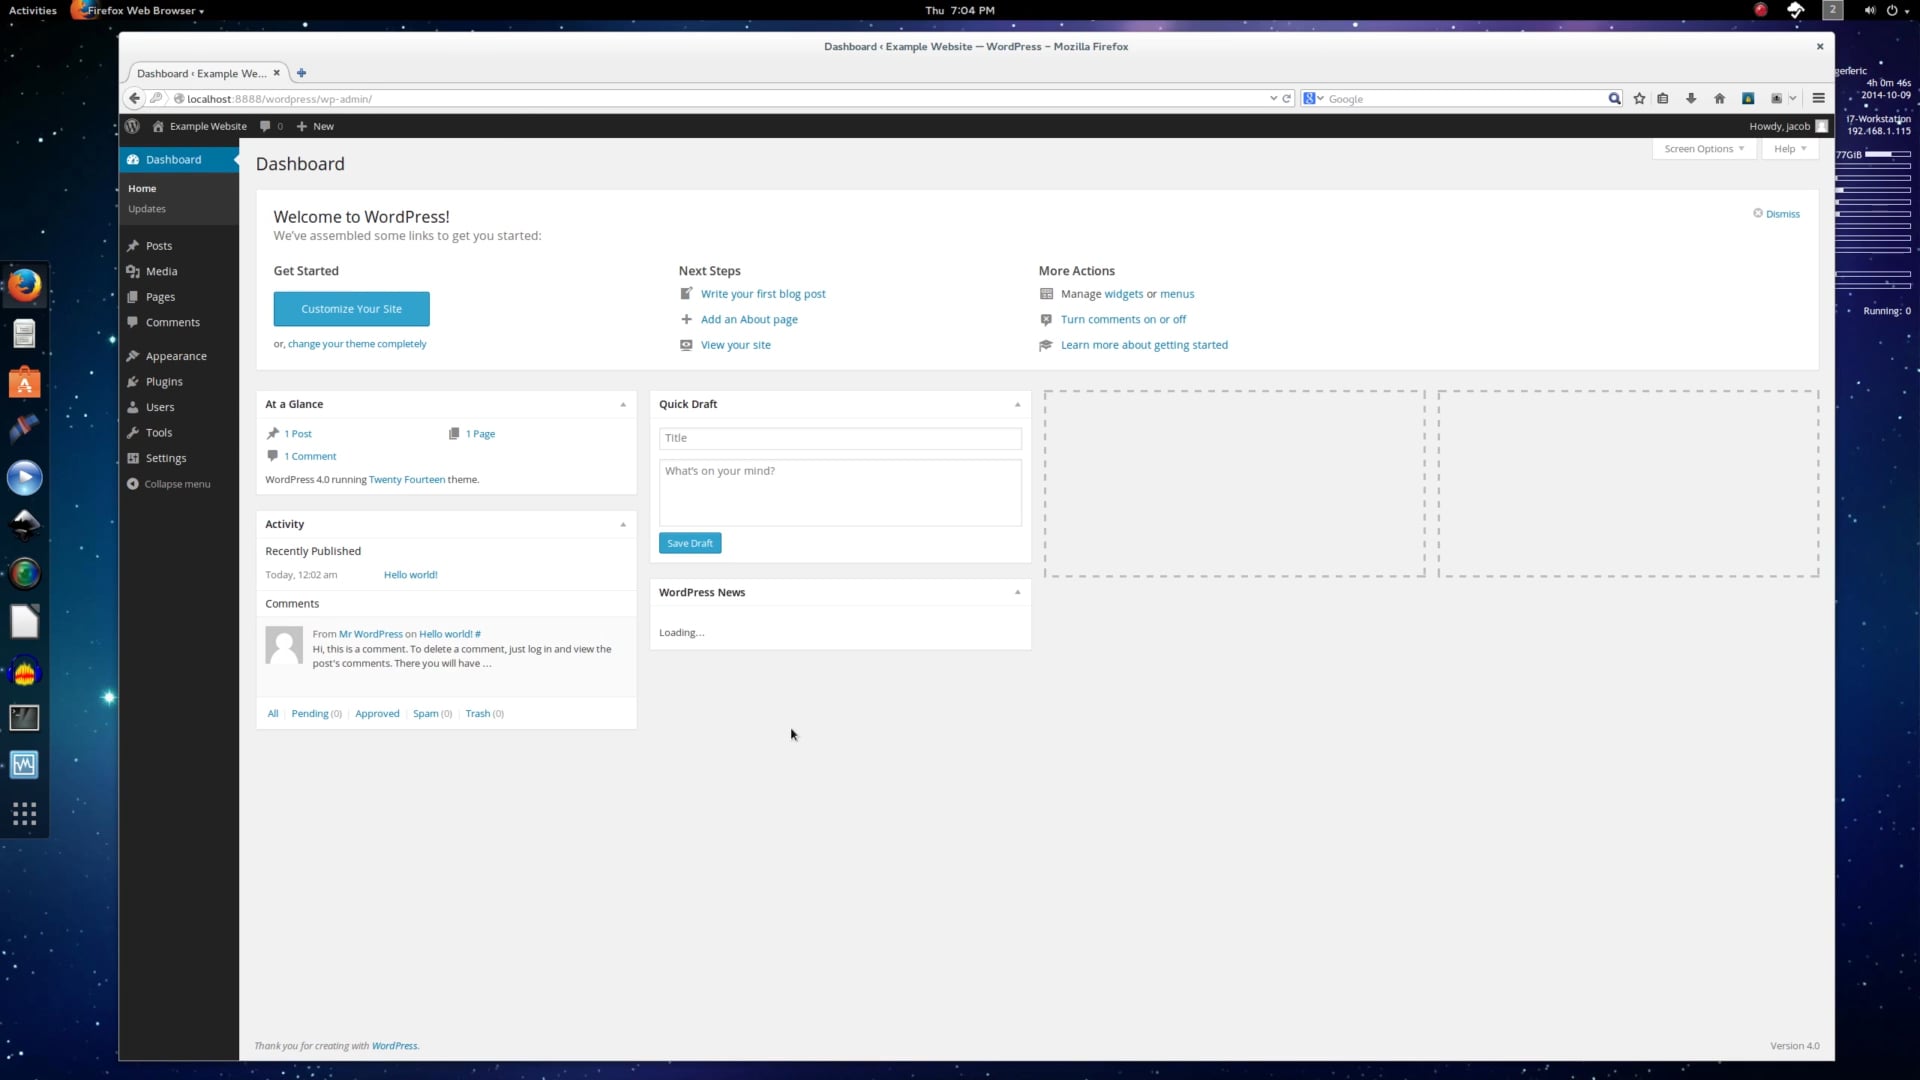Click Mr WordPress commenter link

pyautogui.click(x=370, y=634)
